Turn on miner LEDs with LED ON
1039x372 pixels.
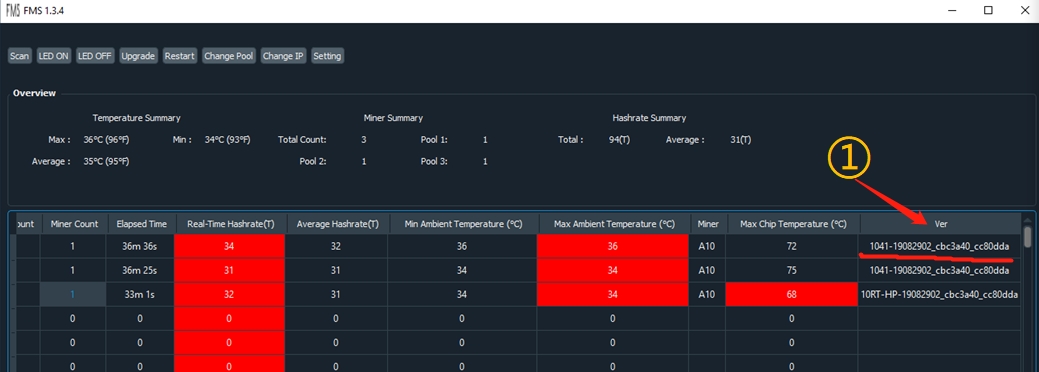pos(54,56)
